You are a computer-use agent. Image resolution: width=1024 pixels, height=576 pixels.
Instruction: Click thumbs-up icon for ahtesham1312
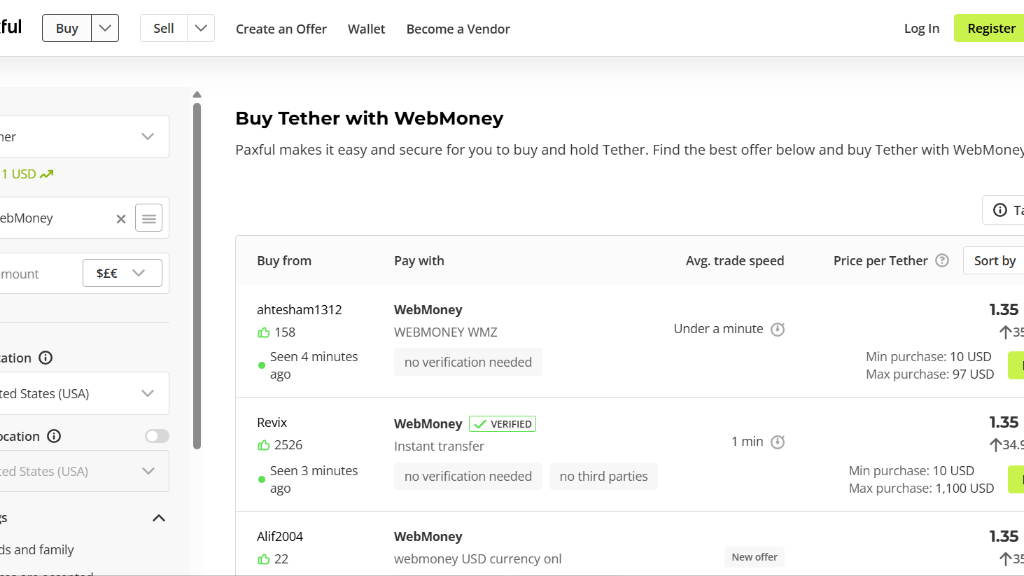[x=264, y=332]
